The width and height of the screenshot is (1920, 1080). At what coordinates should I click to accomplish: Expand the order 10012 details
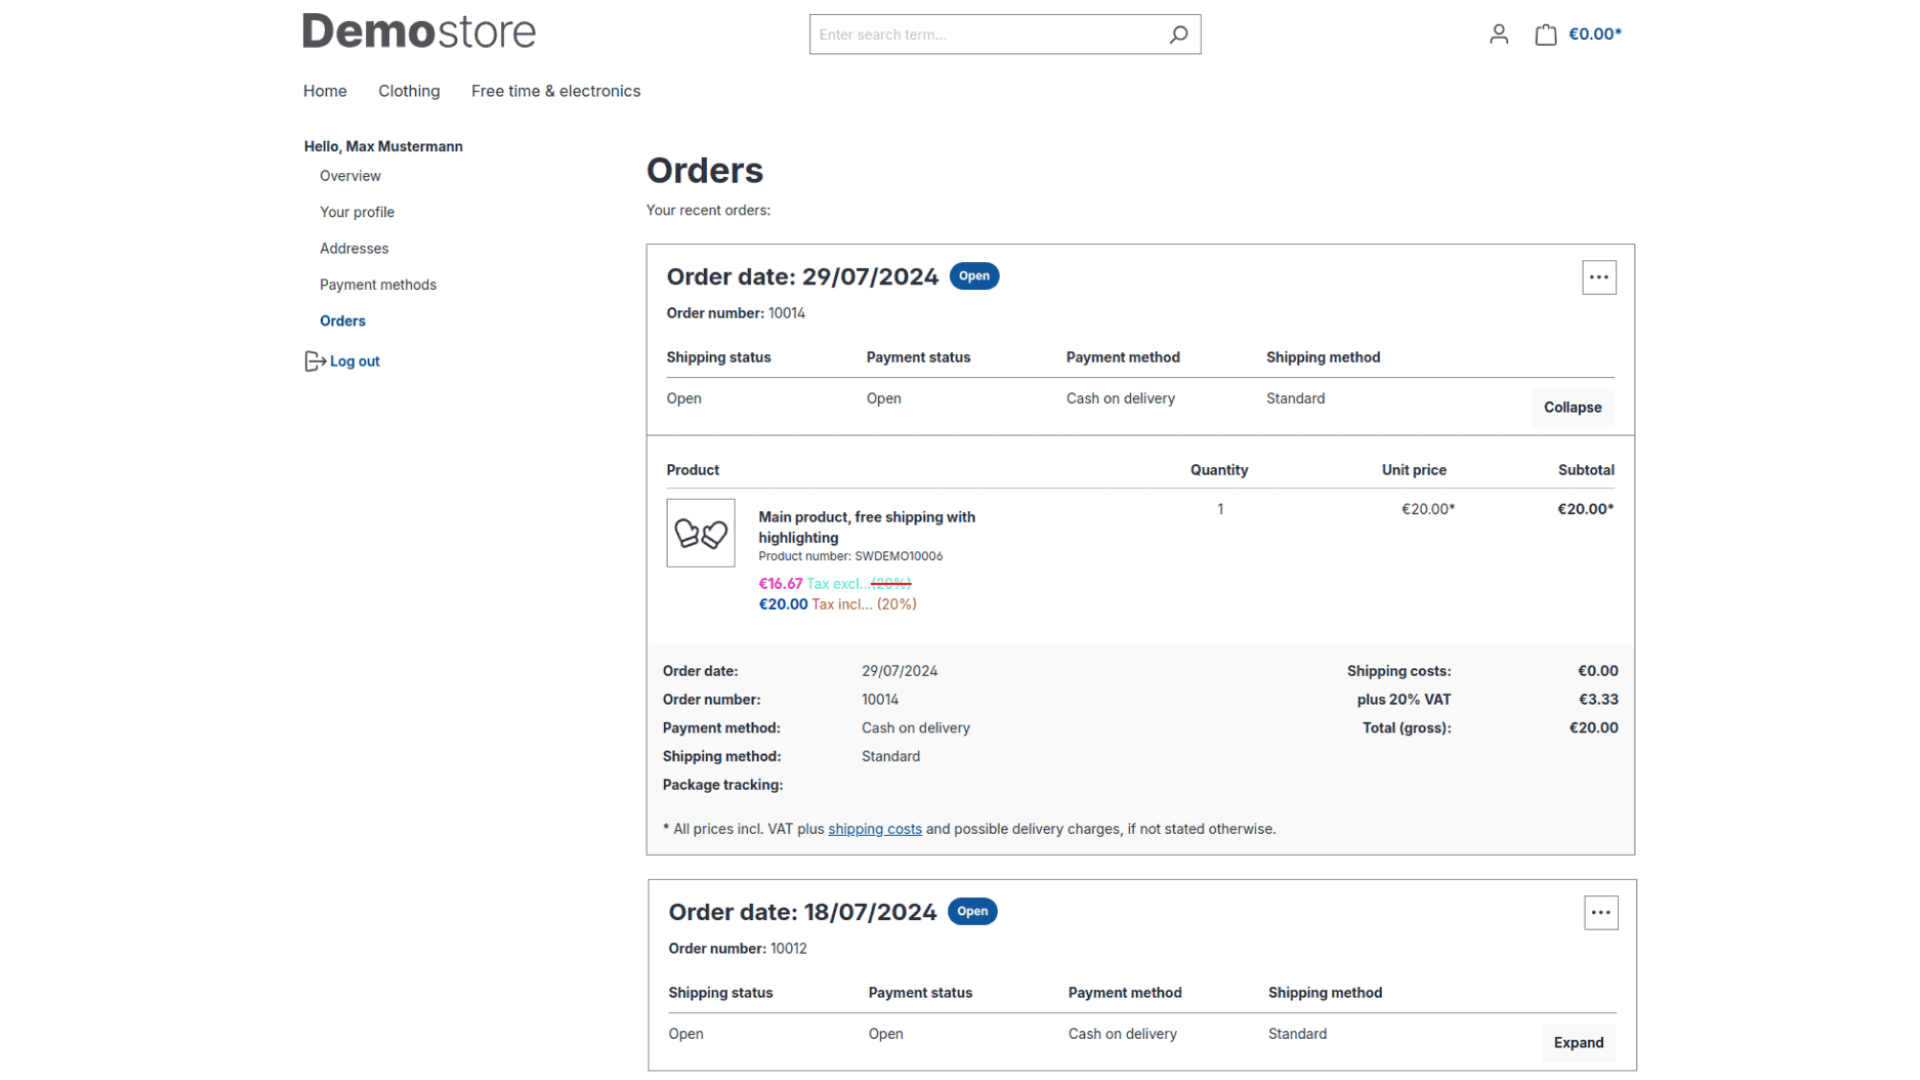(x=1578, y=1042)
